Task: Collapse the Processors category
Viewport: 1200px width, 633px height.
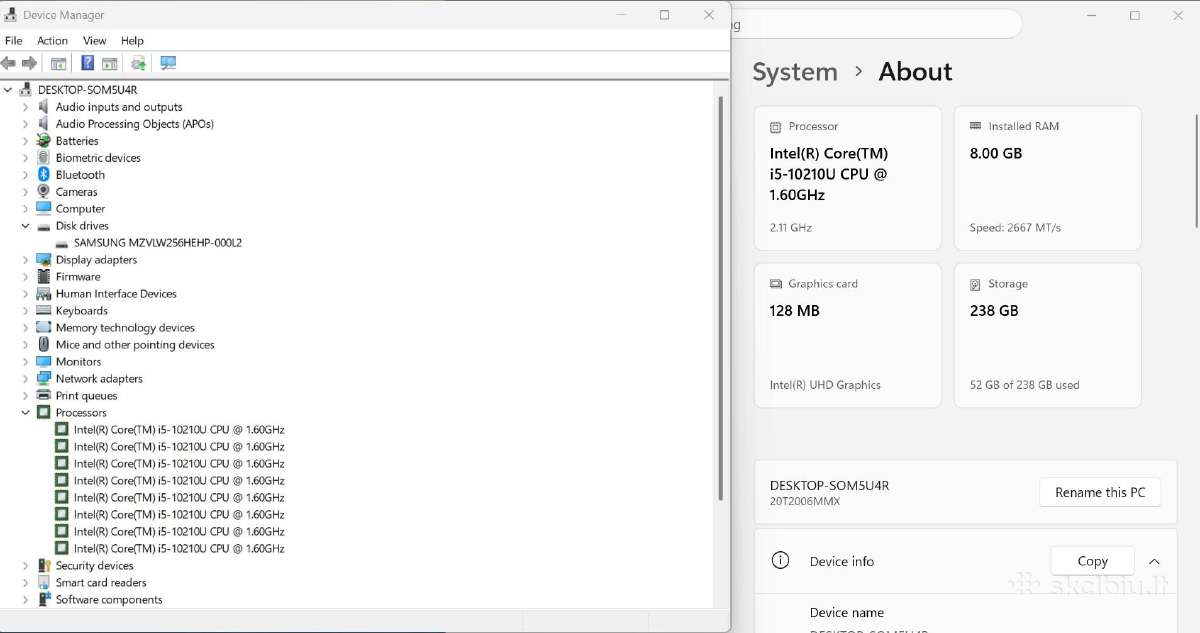Action: coord(26,413)
